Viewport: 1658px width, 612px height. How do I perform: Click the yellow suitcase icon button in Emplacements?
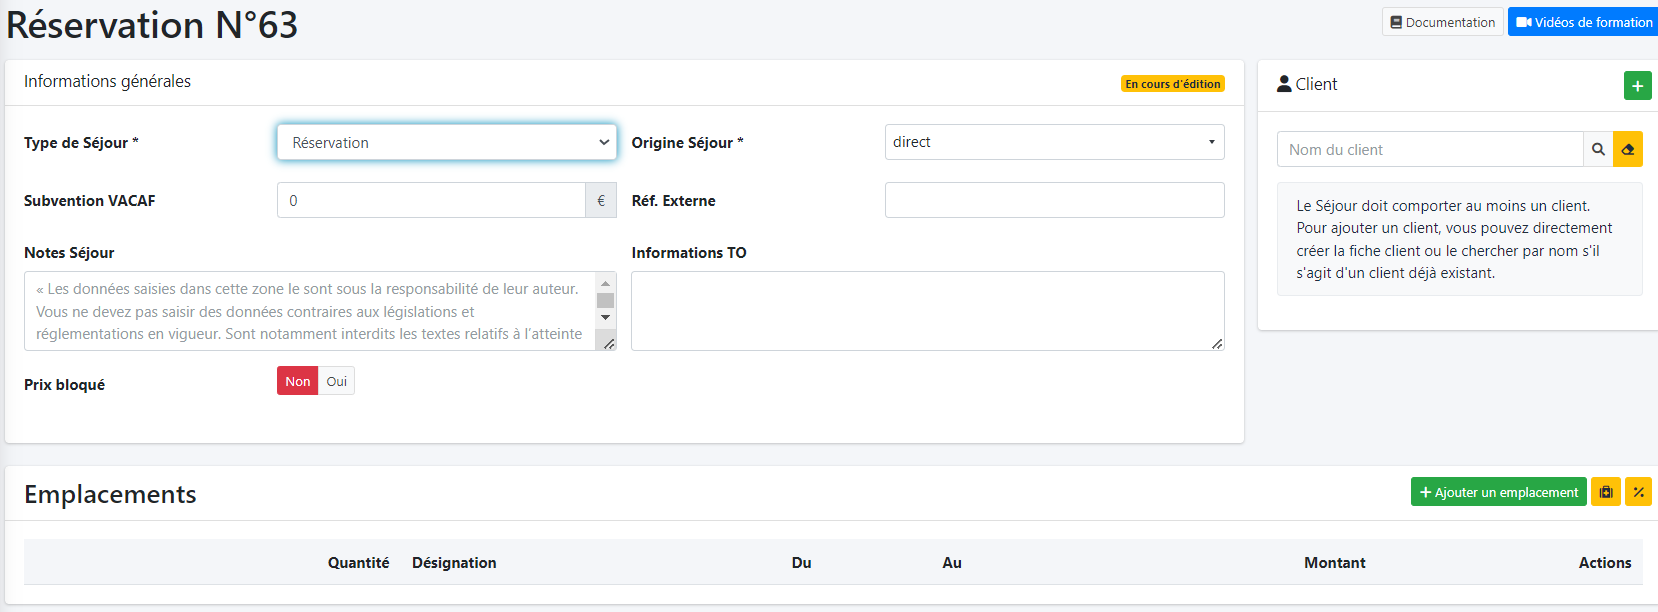click(x=1606, y=492)
